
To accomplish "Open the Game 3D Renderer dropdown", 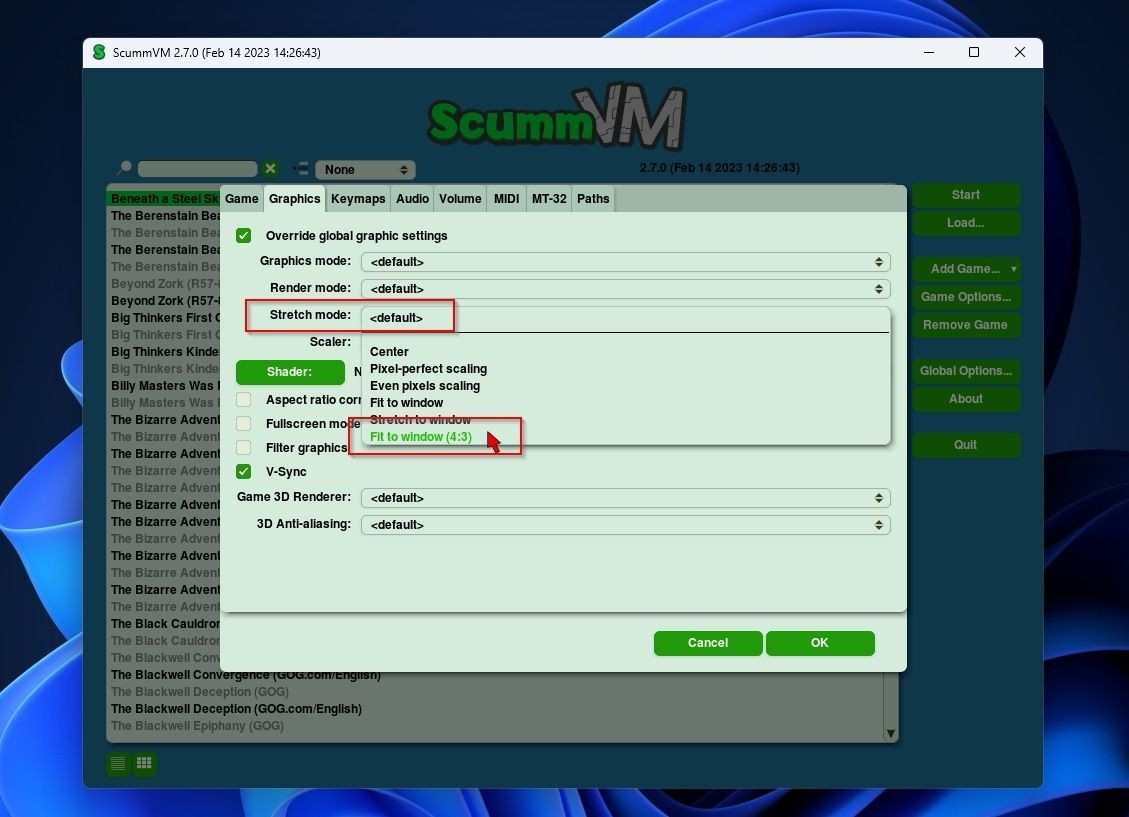I will pos(626,498).
